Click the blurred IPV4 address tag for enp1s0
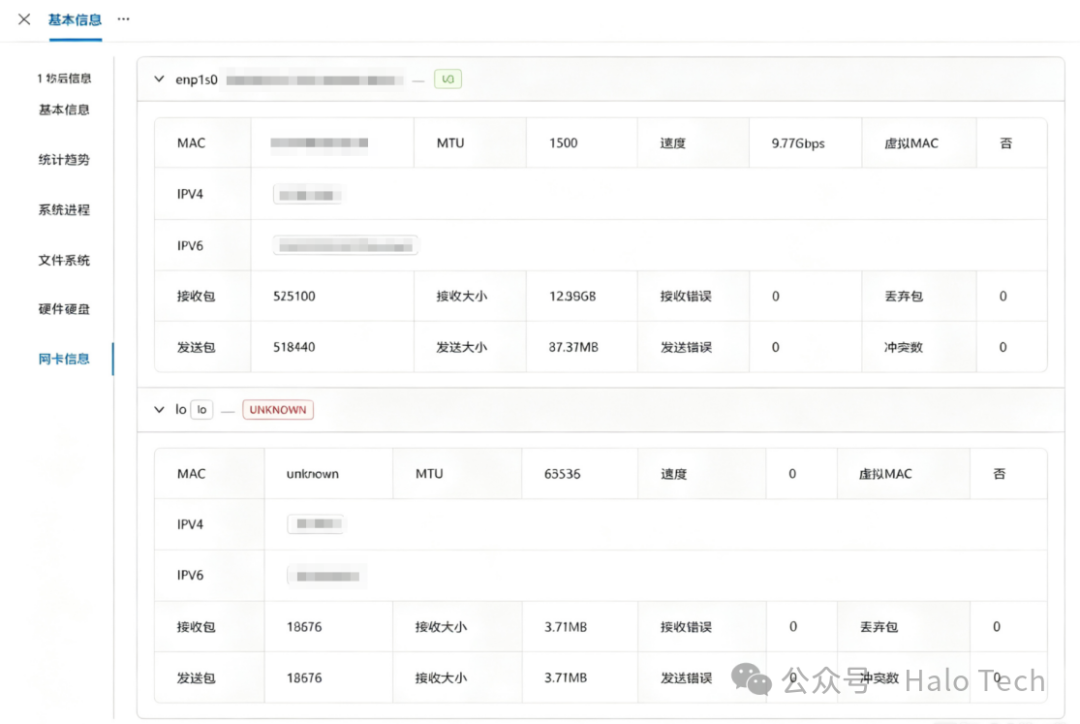Screen dimensions: 1080x724 tap(308, 195)
